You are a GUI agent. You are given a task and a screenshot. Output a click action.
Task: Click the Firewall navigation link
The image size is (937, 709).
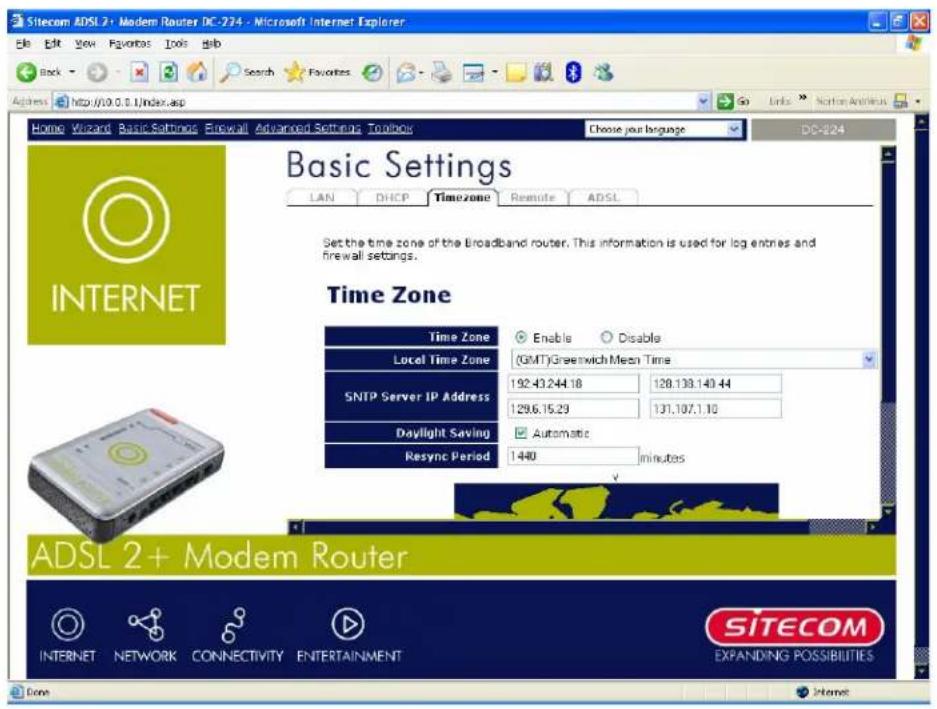point(226,128)
